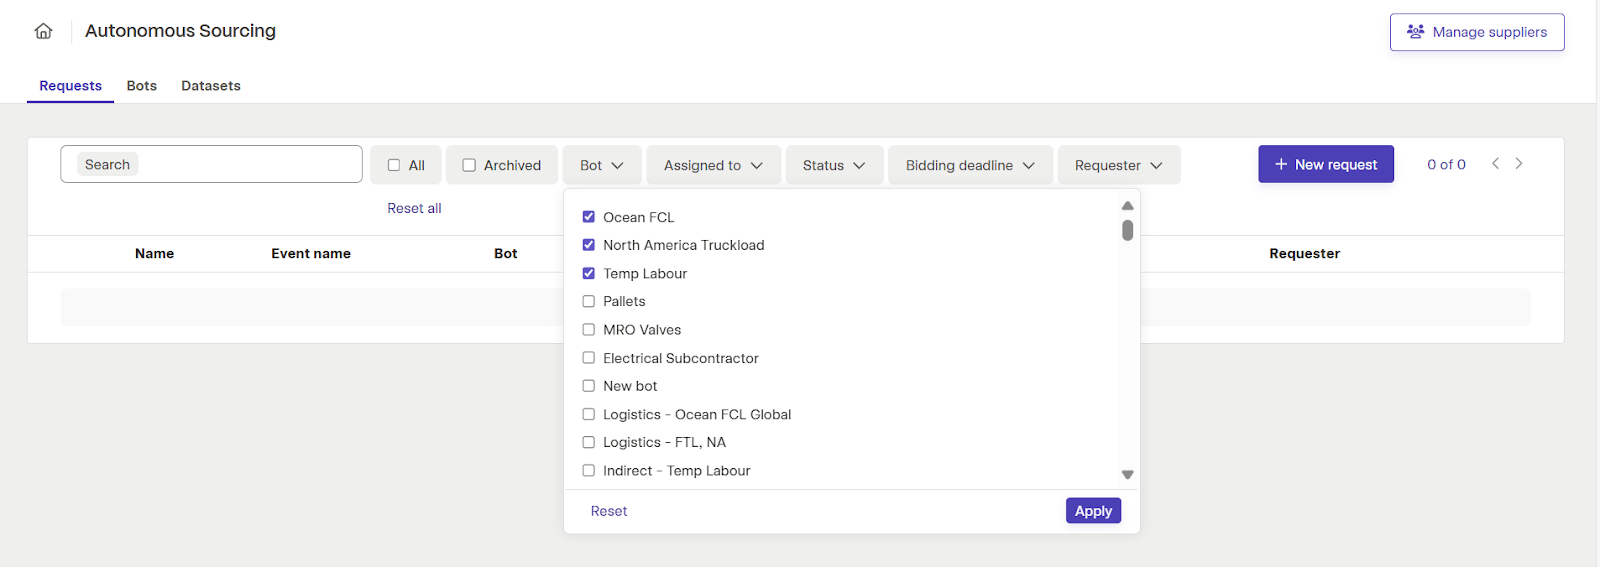Open the Datasets tab
Screen dimensions: 1600x567
click(211, 86)
